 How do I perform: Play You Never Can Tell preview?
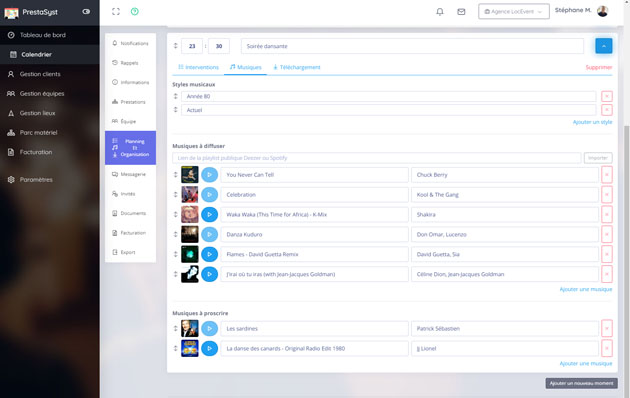tap(209, 175)
